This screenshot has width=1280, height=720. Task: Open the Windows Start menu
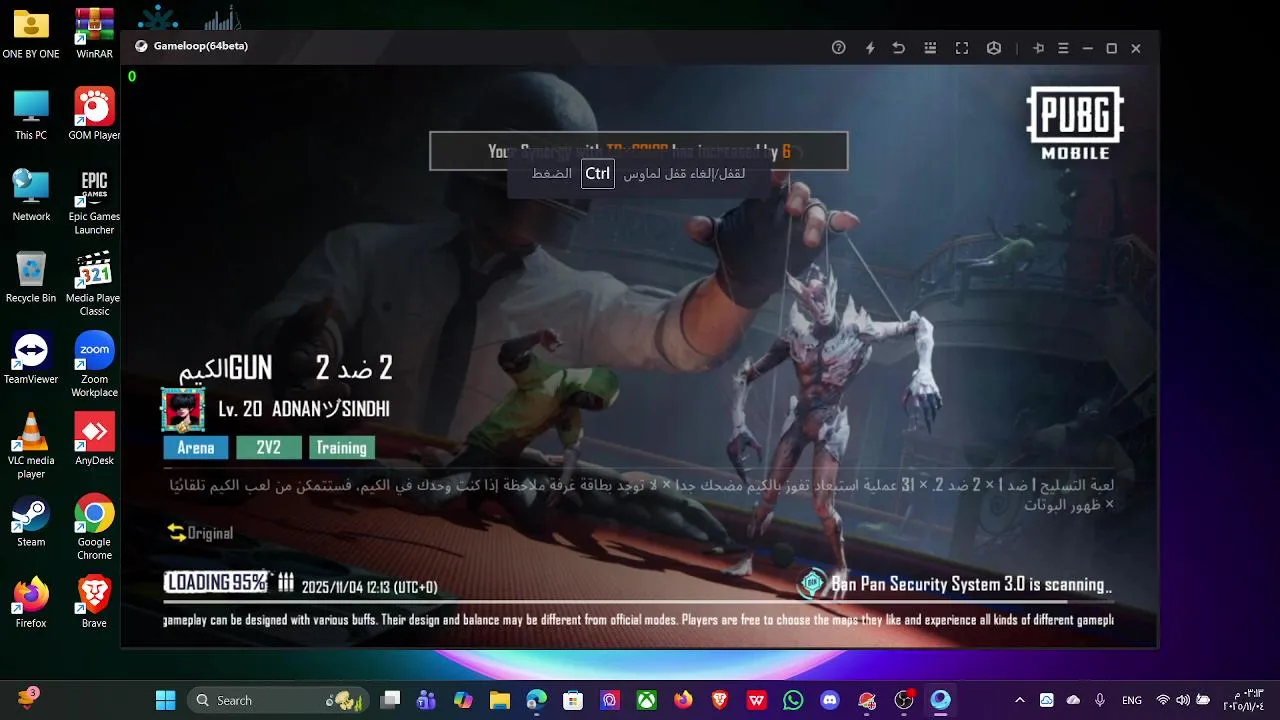[x=166, y=700]
